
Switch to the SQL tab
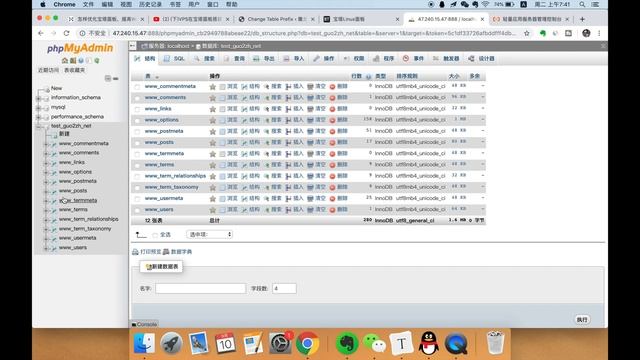(x=174, y=59)
